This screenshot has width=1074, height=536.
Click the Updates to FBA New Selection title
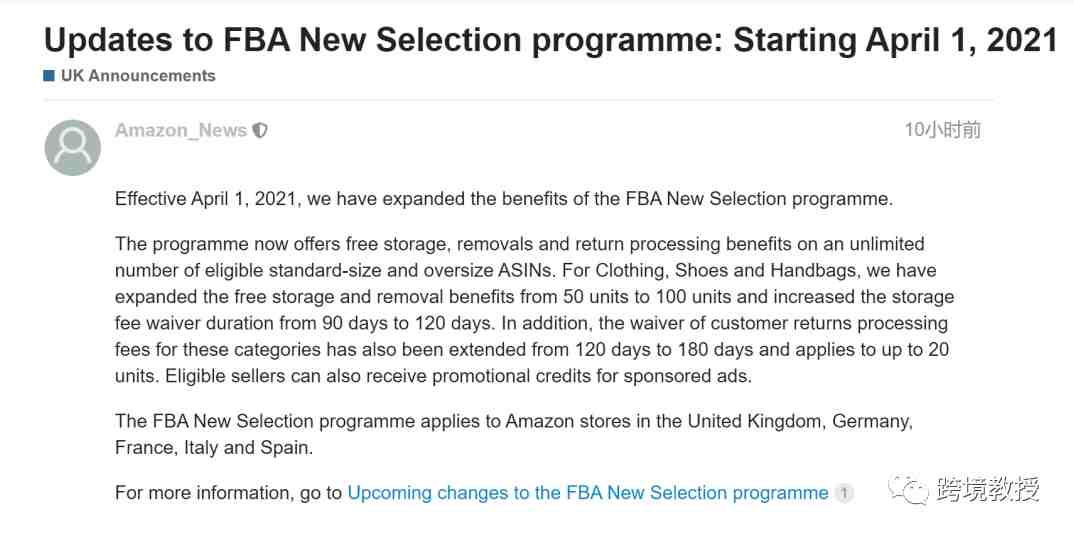tap(551, 40)
